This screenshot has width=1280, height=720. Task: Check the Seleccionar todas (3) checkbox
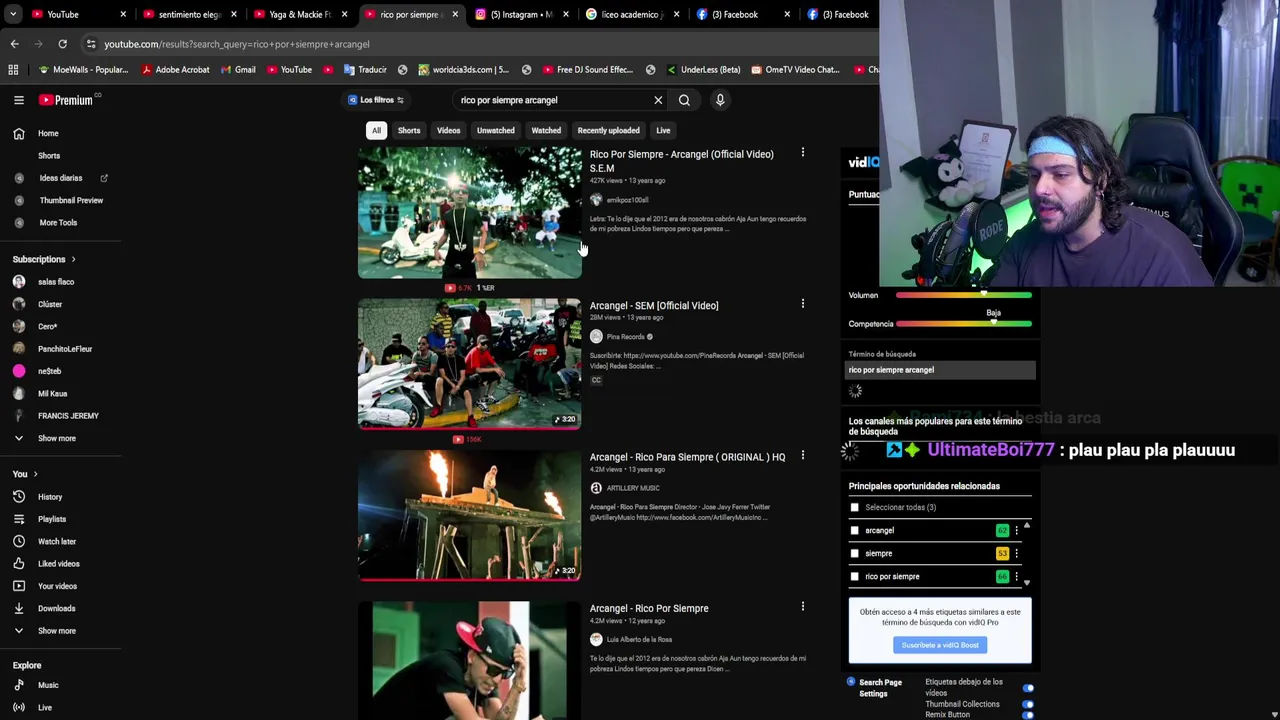854,508
